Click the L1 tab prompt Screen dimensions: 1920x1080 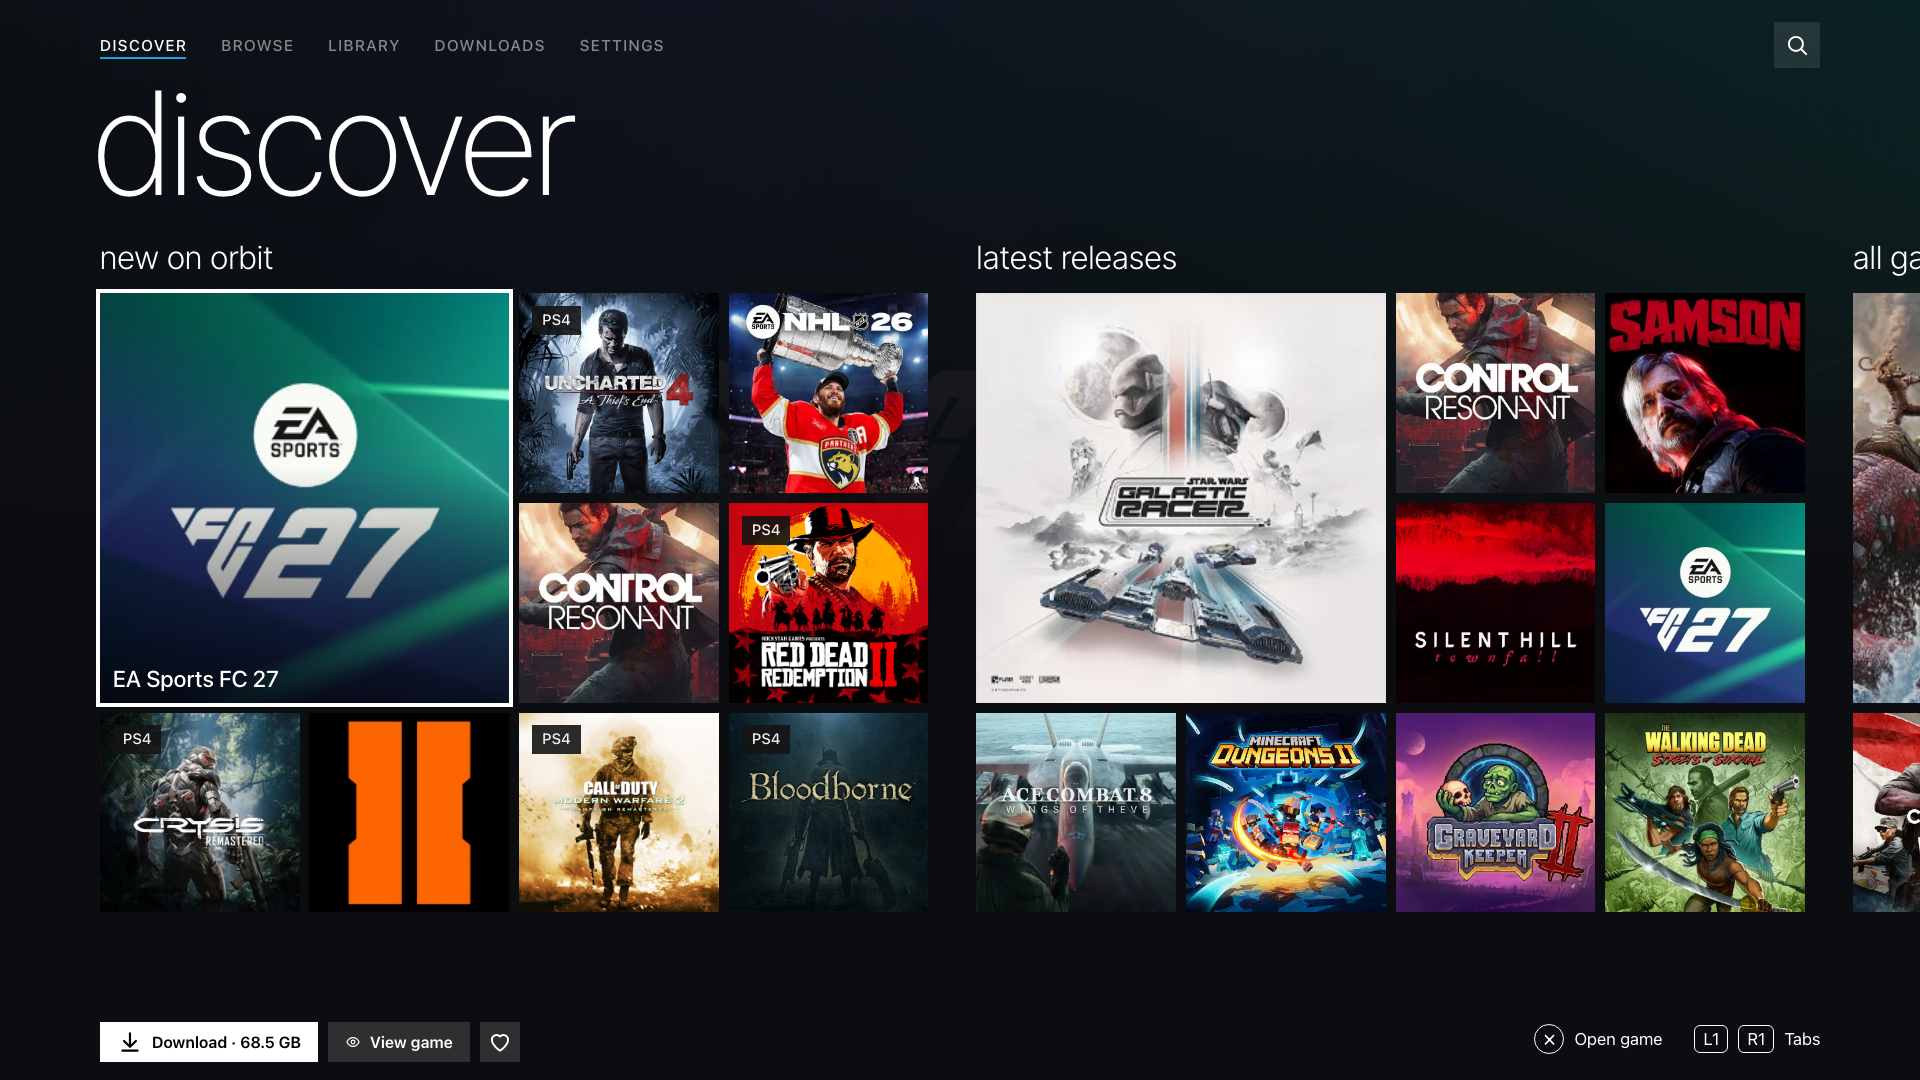(x=1711, y=1039)
